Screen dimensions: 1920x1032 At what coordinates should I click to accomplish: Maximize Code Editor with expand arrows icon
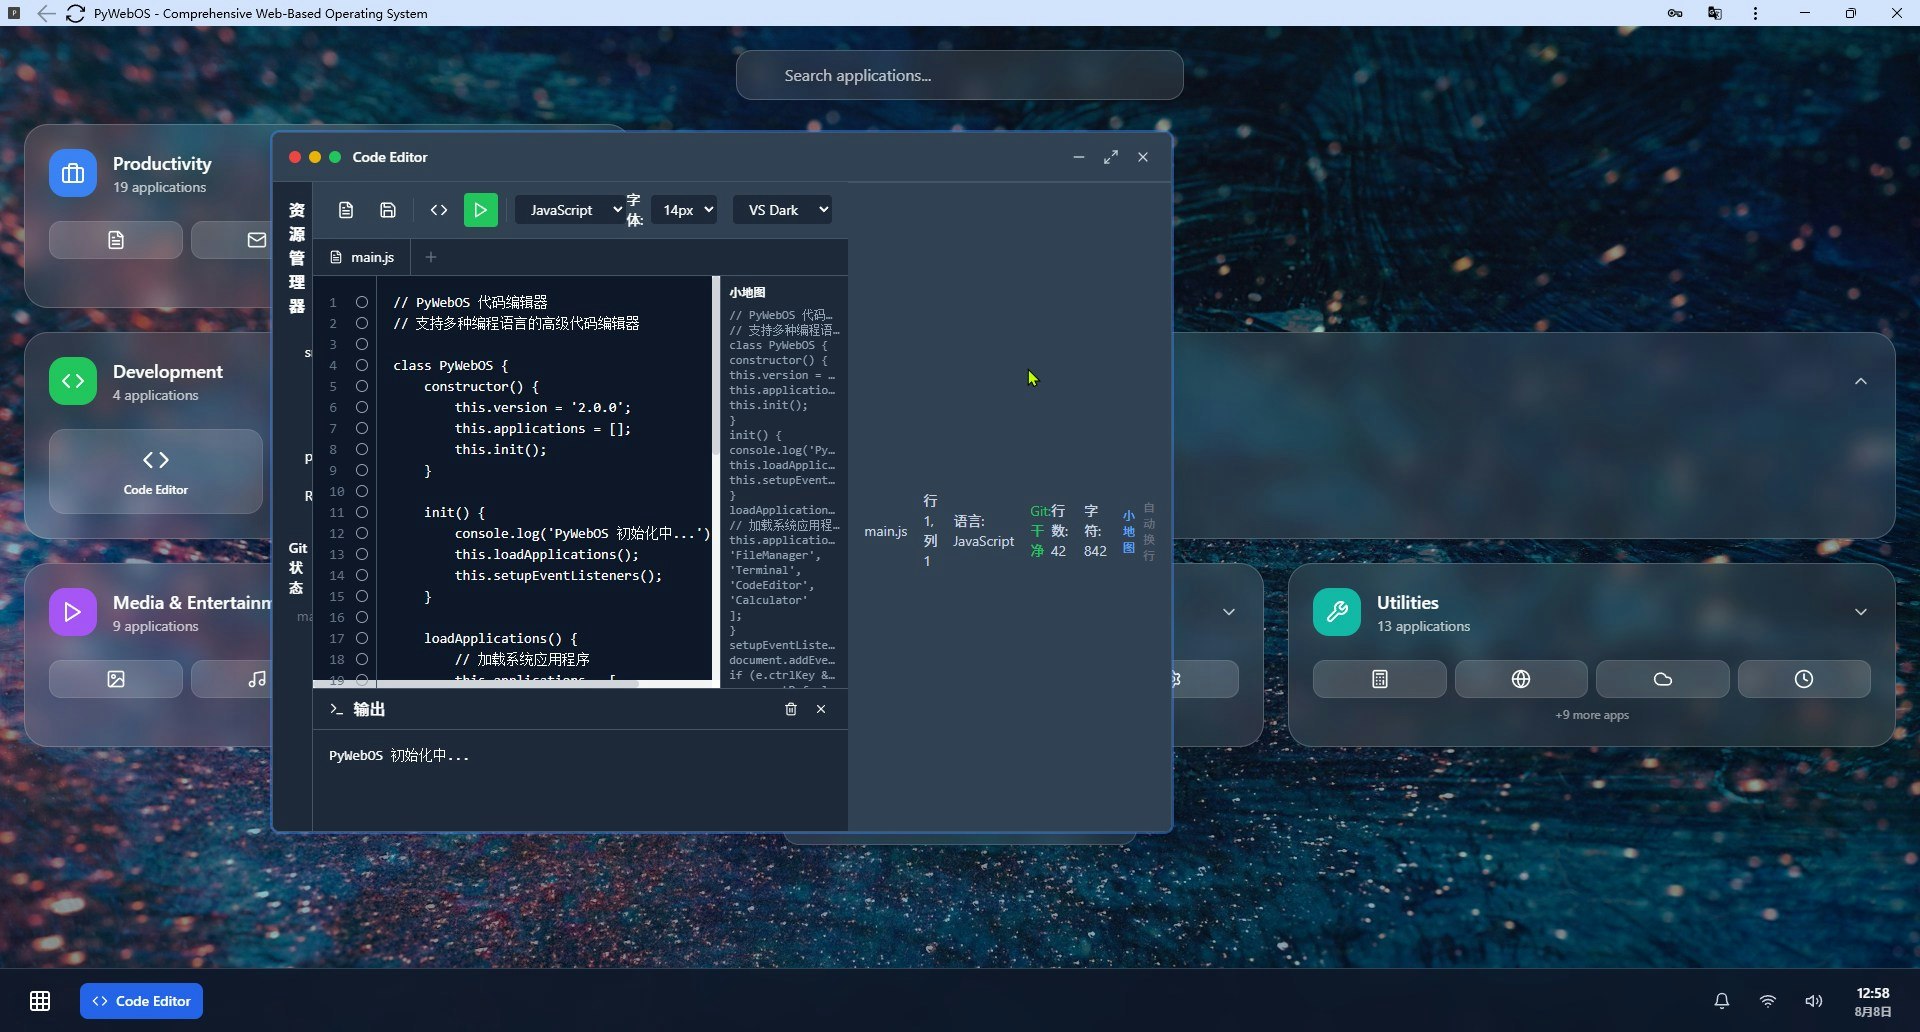pyautogui.click(x=1111, y=157)
